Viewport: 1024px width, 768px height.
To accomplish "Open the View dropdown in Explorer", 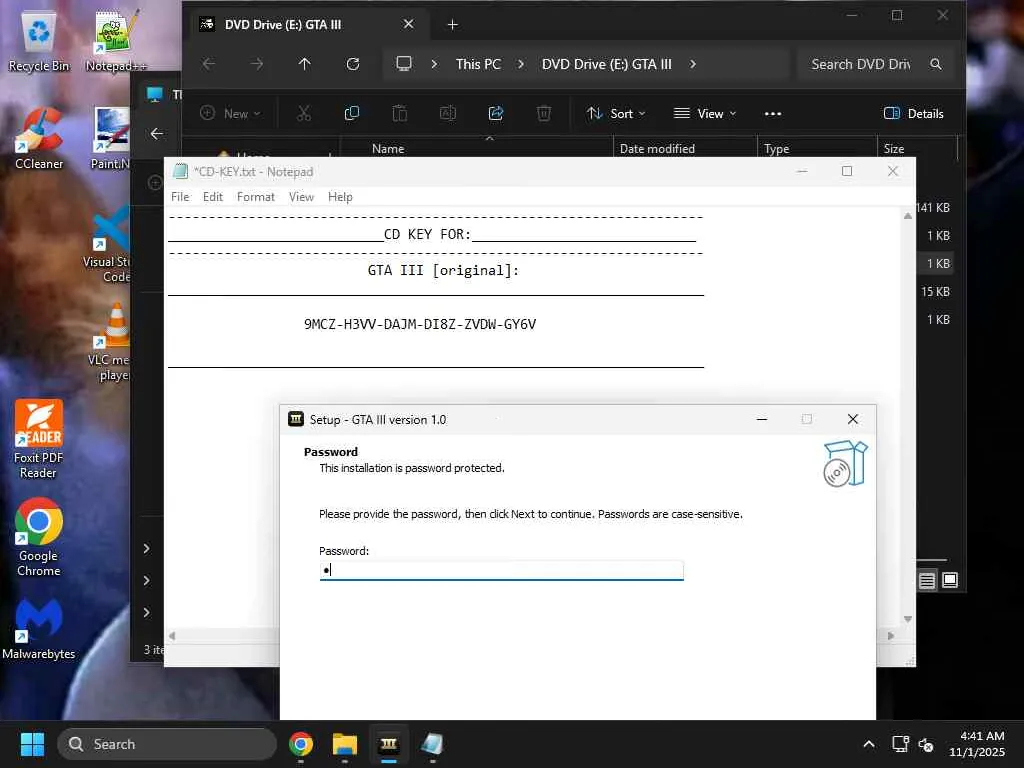I will point(705,114).
